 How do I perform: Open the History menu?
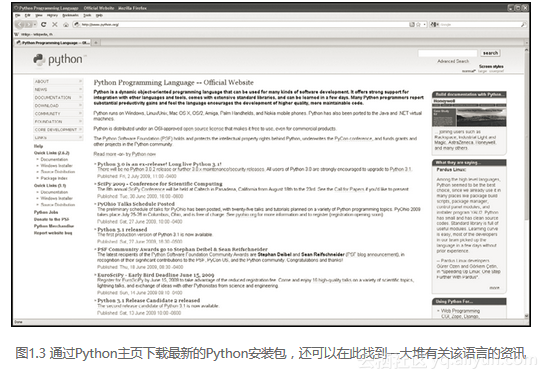coord(52,15)
